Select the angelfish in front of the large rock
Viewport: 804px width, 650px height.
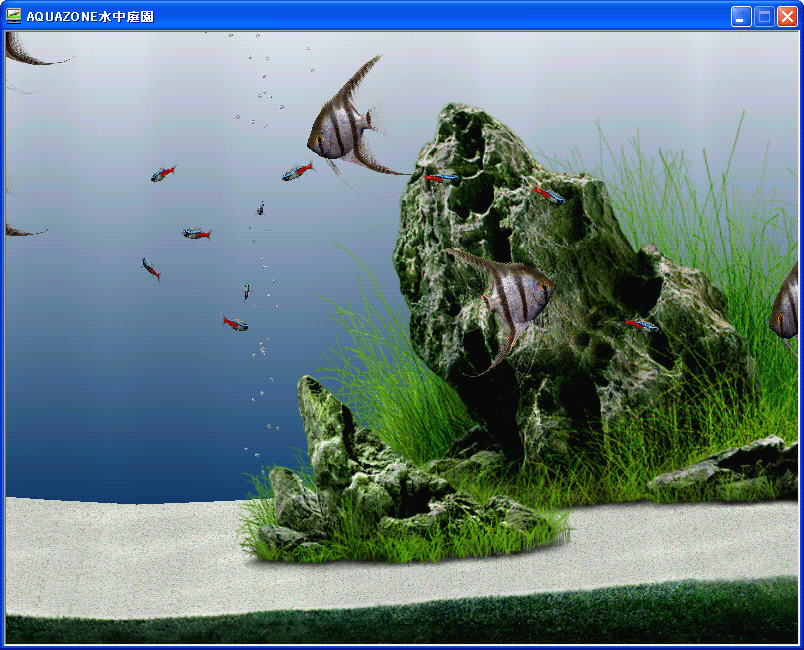pos(509,290)
